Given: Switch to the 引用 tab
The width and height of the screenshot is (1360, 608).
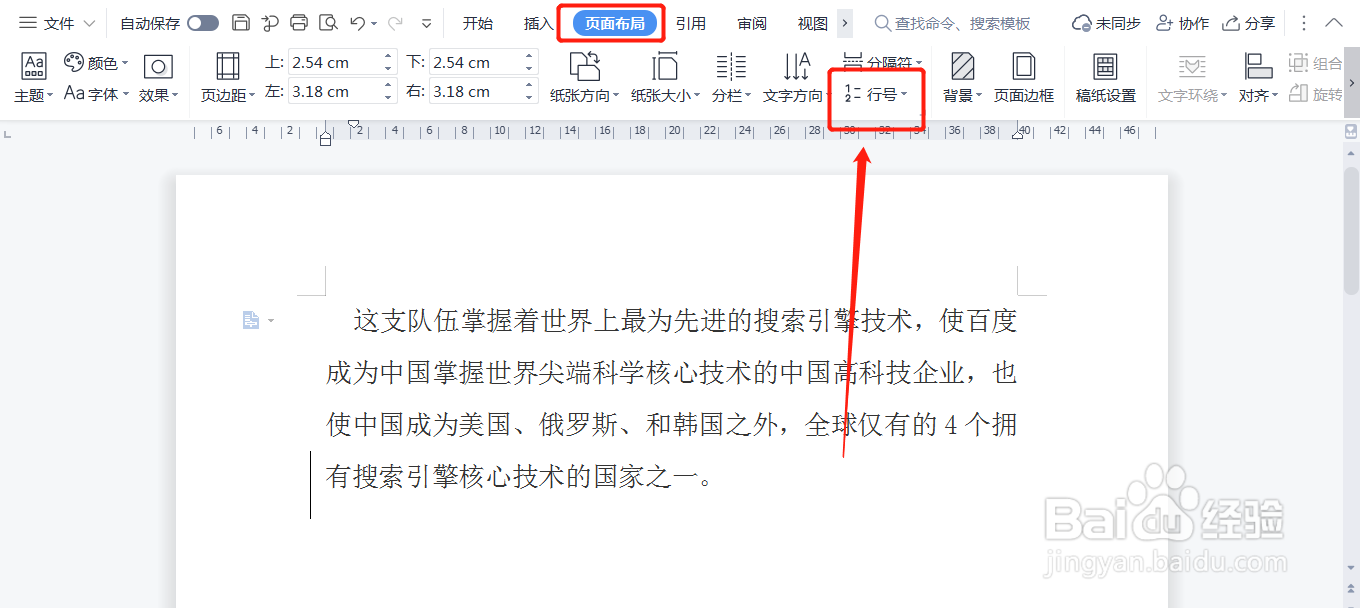Looking at the screenshot, I should pos(690,23).
